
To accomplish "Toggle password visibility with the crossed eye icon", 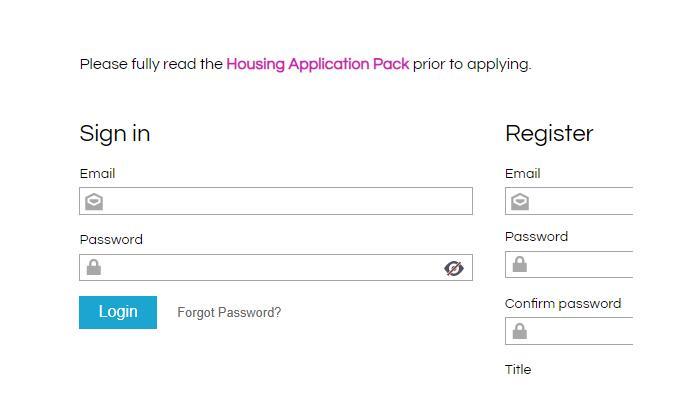I will click(x=454, y=268).
